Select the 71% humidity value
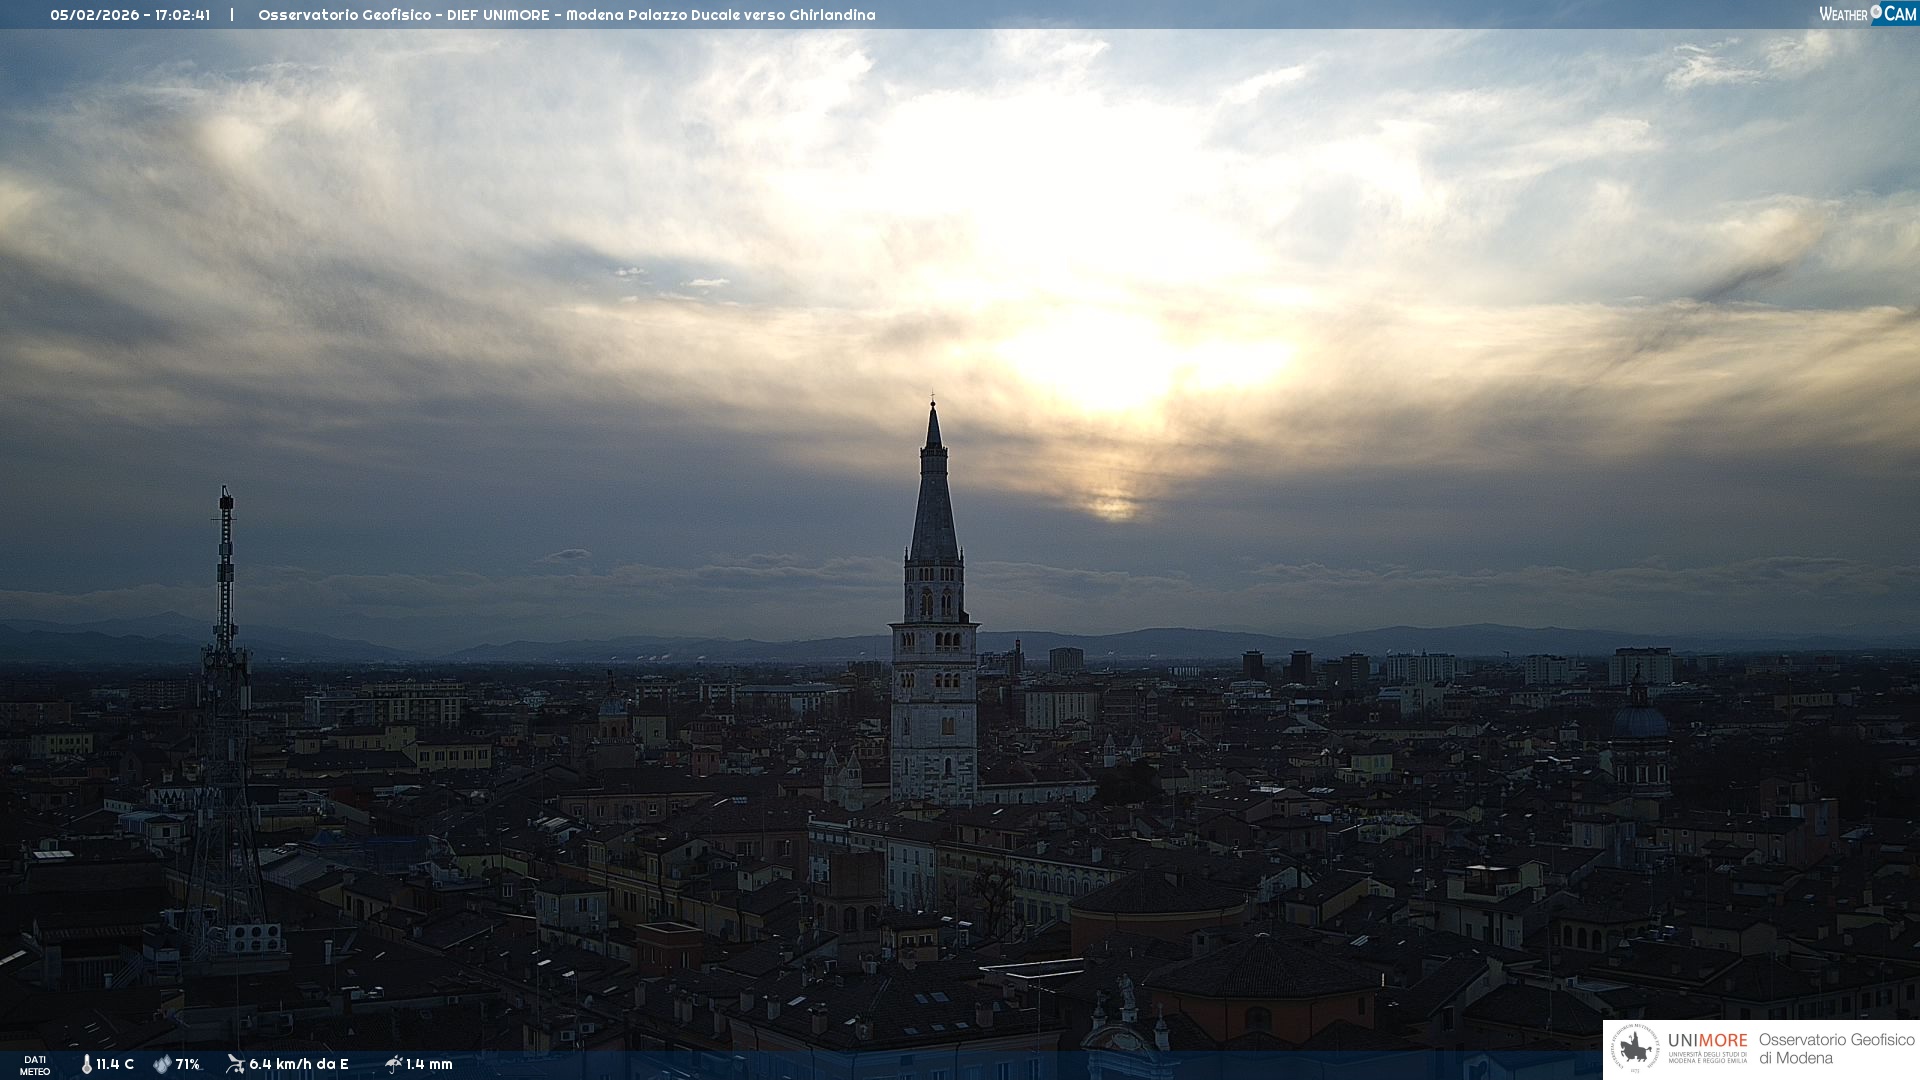1920x1080 pixels. click(x=188, y=1064)
